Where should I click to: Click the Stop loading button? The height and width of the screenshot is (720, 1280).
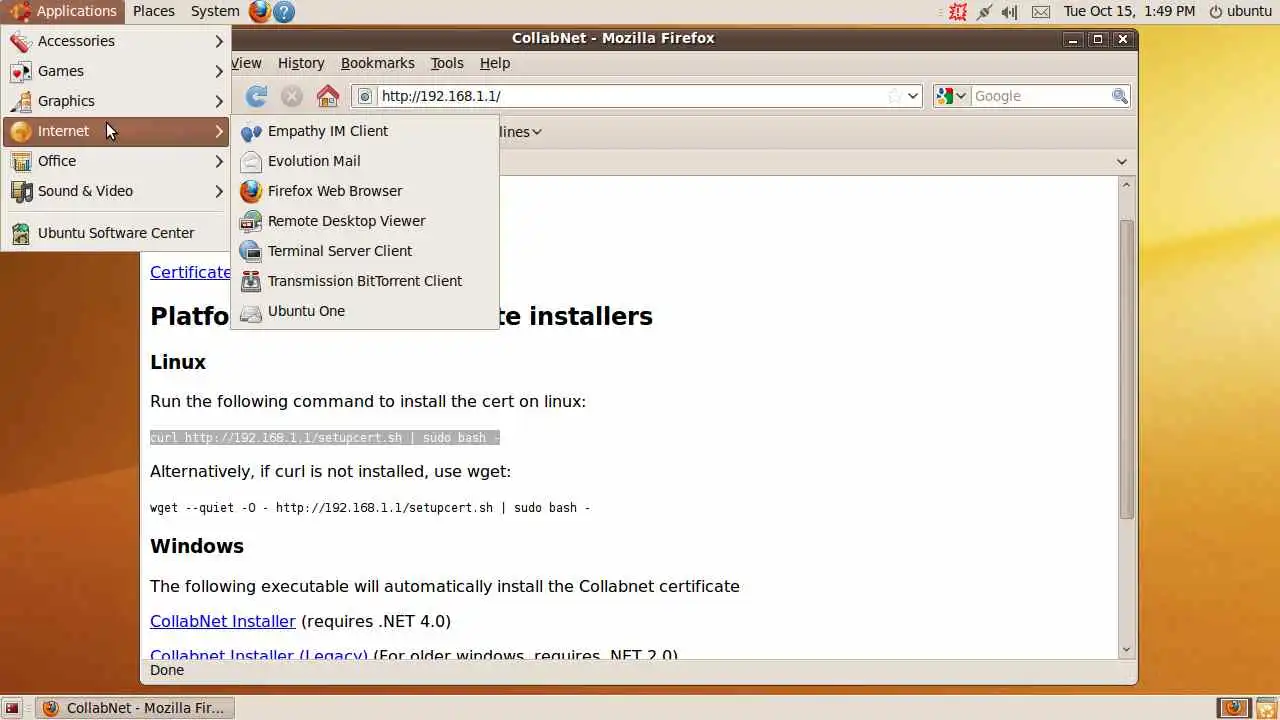click(292, 96)
